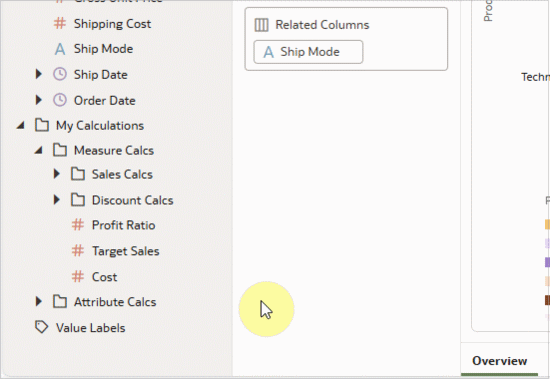
Task: Click the orange legend color swatch
Action: [x=547, y=224]
